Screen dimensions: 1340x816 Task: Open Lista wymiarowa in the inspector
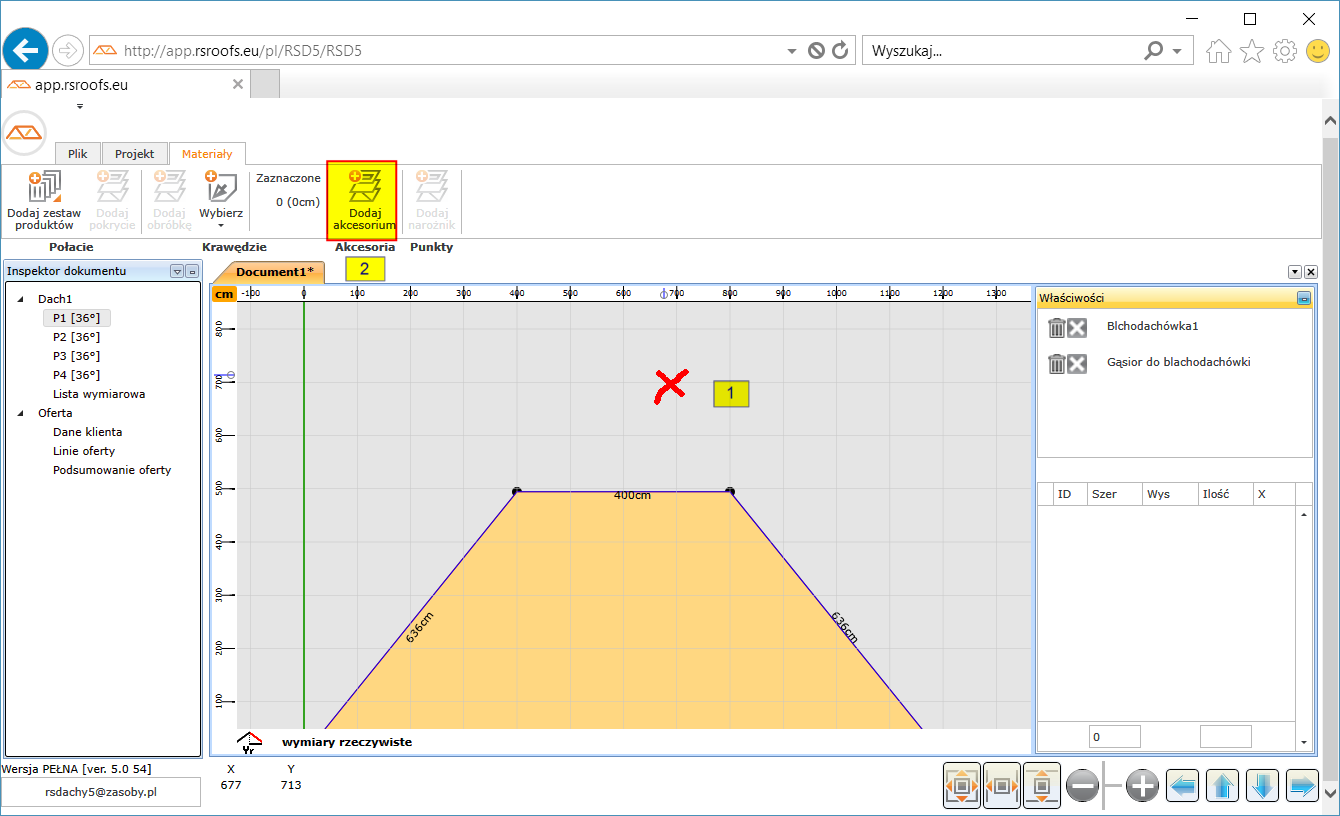point(99,394)
